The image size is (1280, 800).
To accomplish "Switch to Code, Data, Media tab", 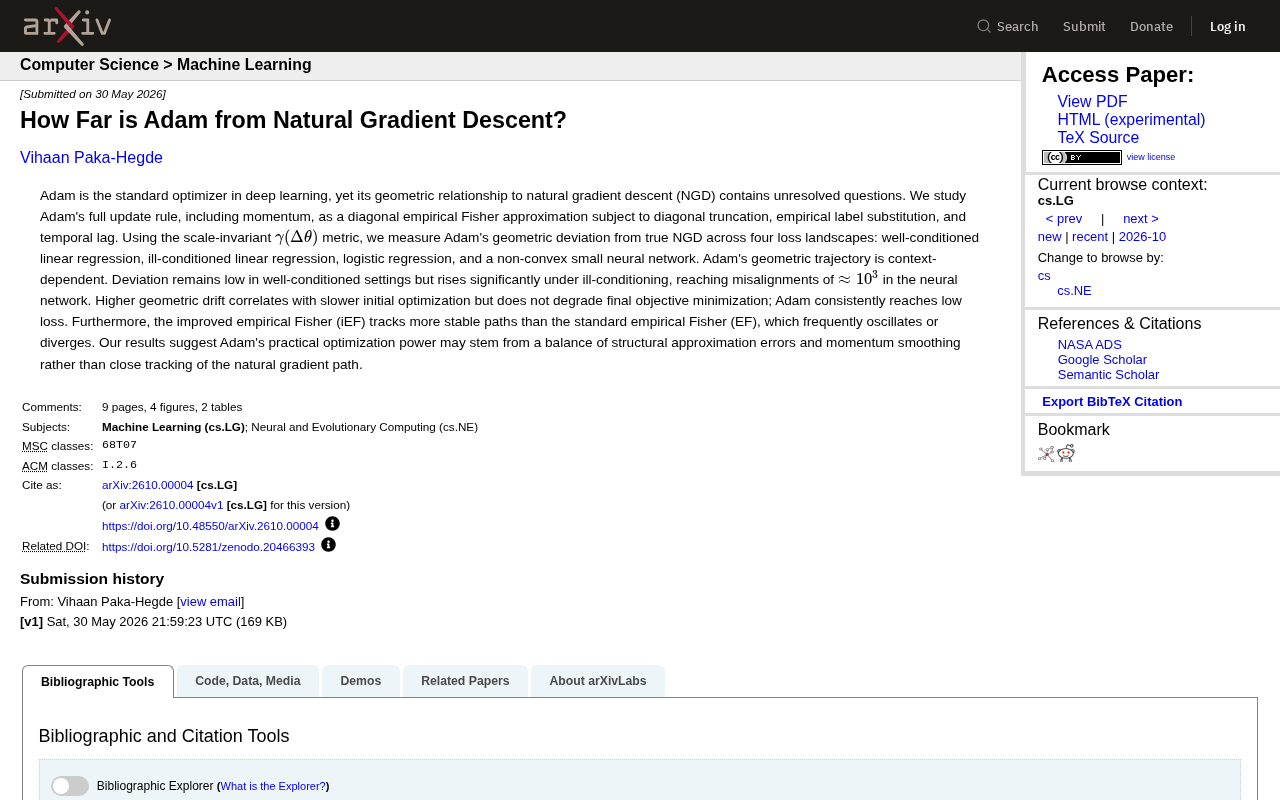I will (248, 681).
